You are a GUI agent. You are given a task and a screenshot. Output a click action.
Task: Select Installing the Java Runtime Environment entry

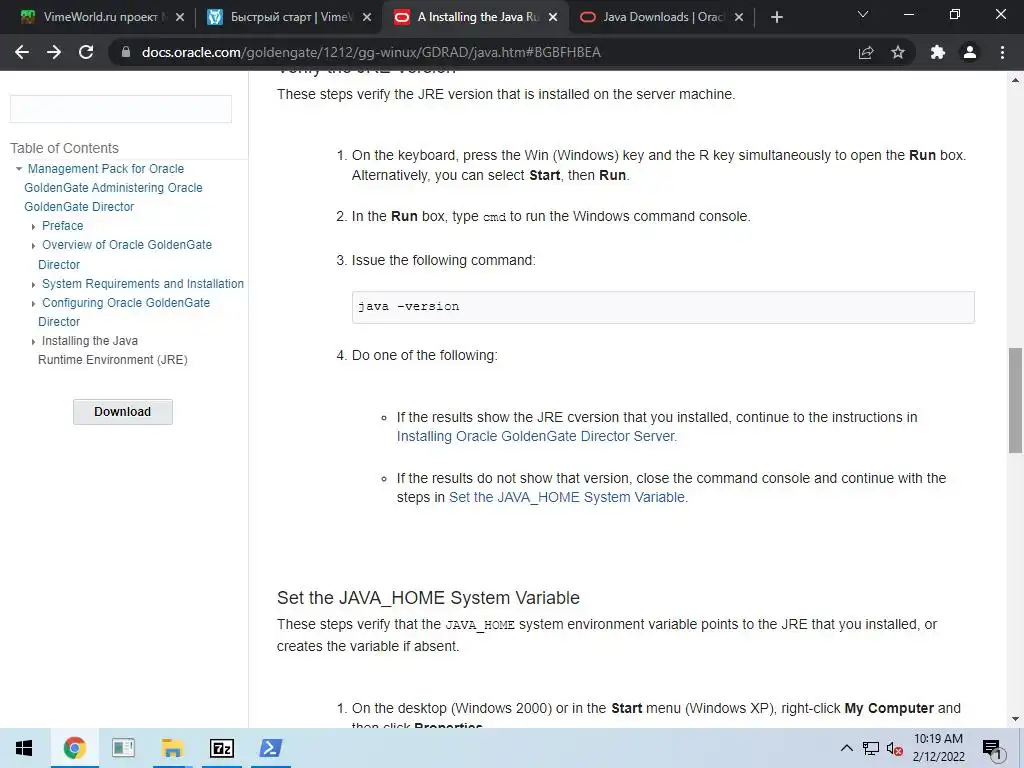tap(112, 350)
